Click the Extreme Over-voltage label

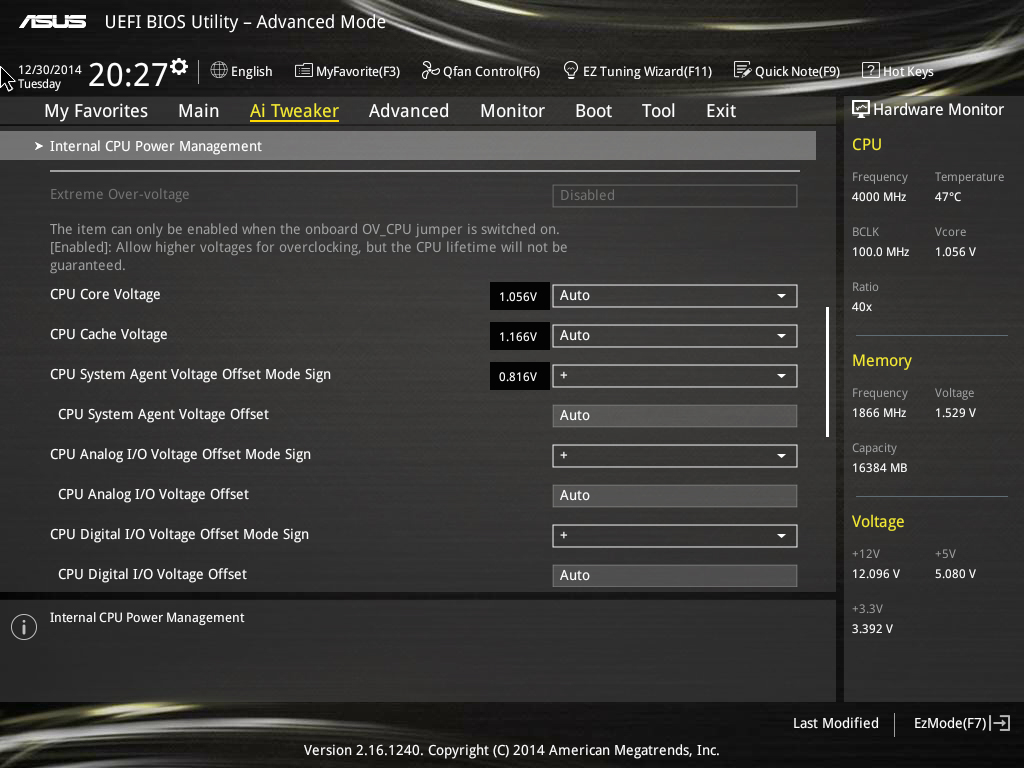point(120,194)
